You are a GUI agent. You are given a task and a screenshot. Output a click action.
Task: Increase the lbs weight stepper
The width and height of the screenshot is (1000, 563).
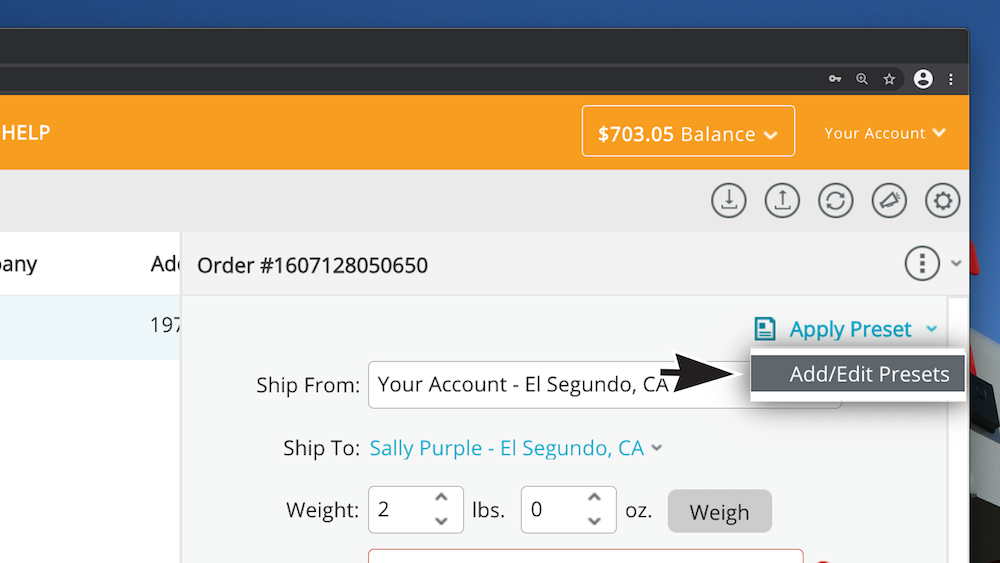(x=441, y=497)
